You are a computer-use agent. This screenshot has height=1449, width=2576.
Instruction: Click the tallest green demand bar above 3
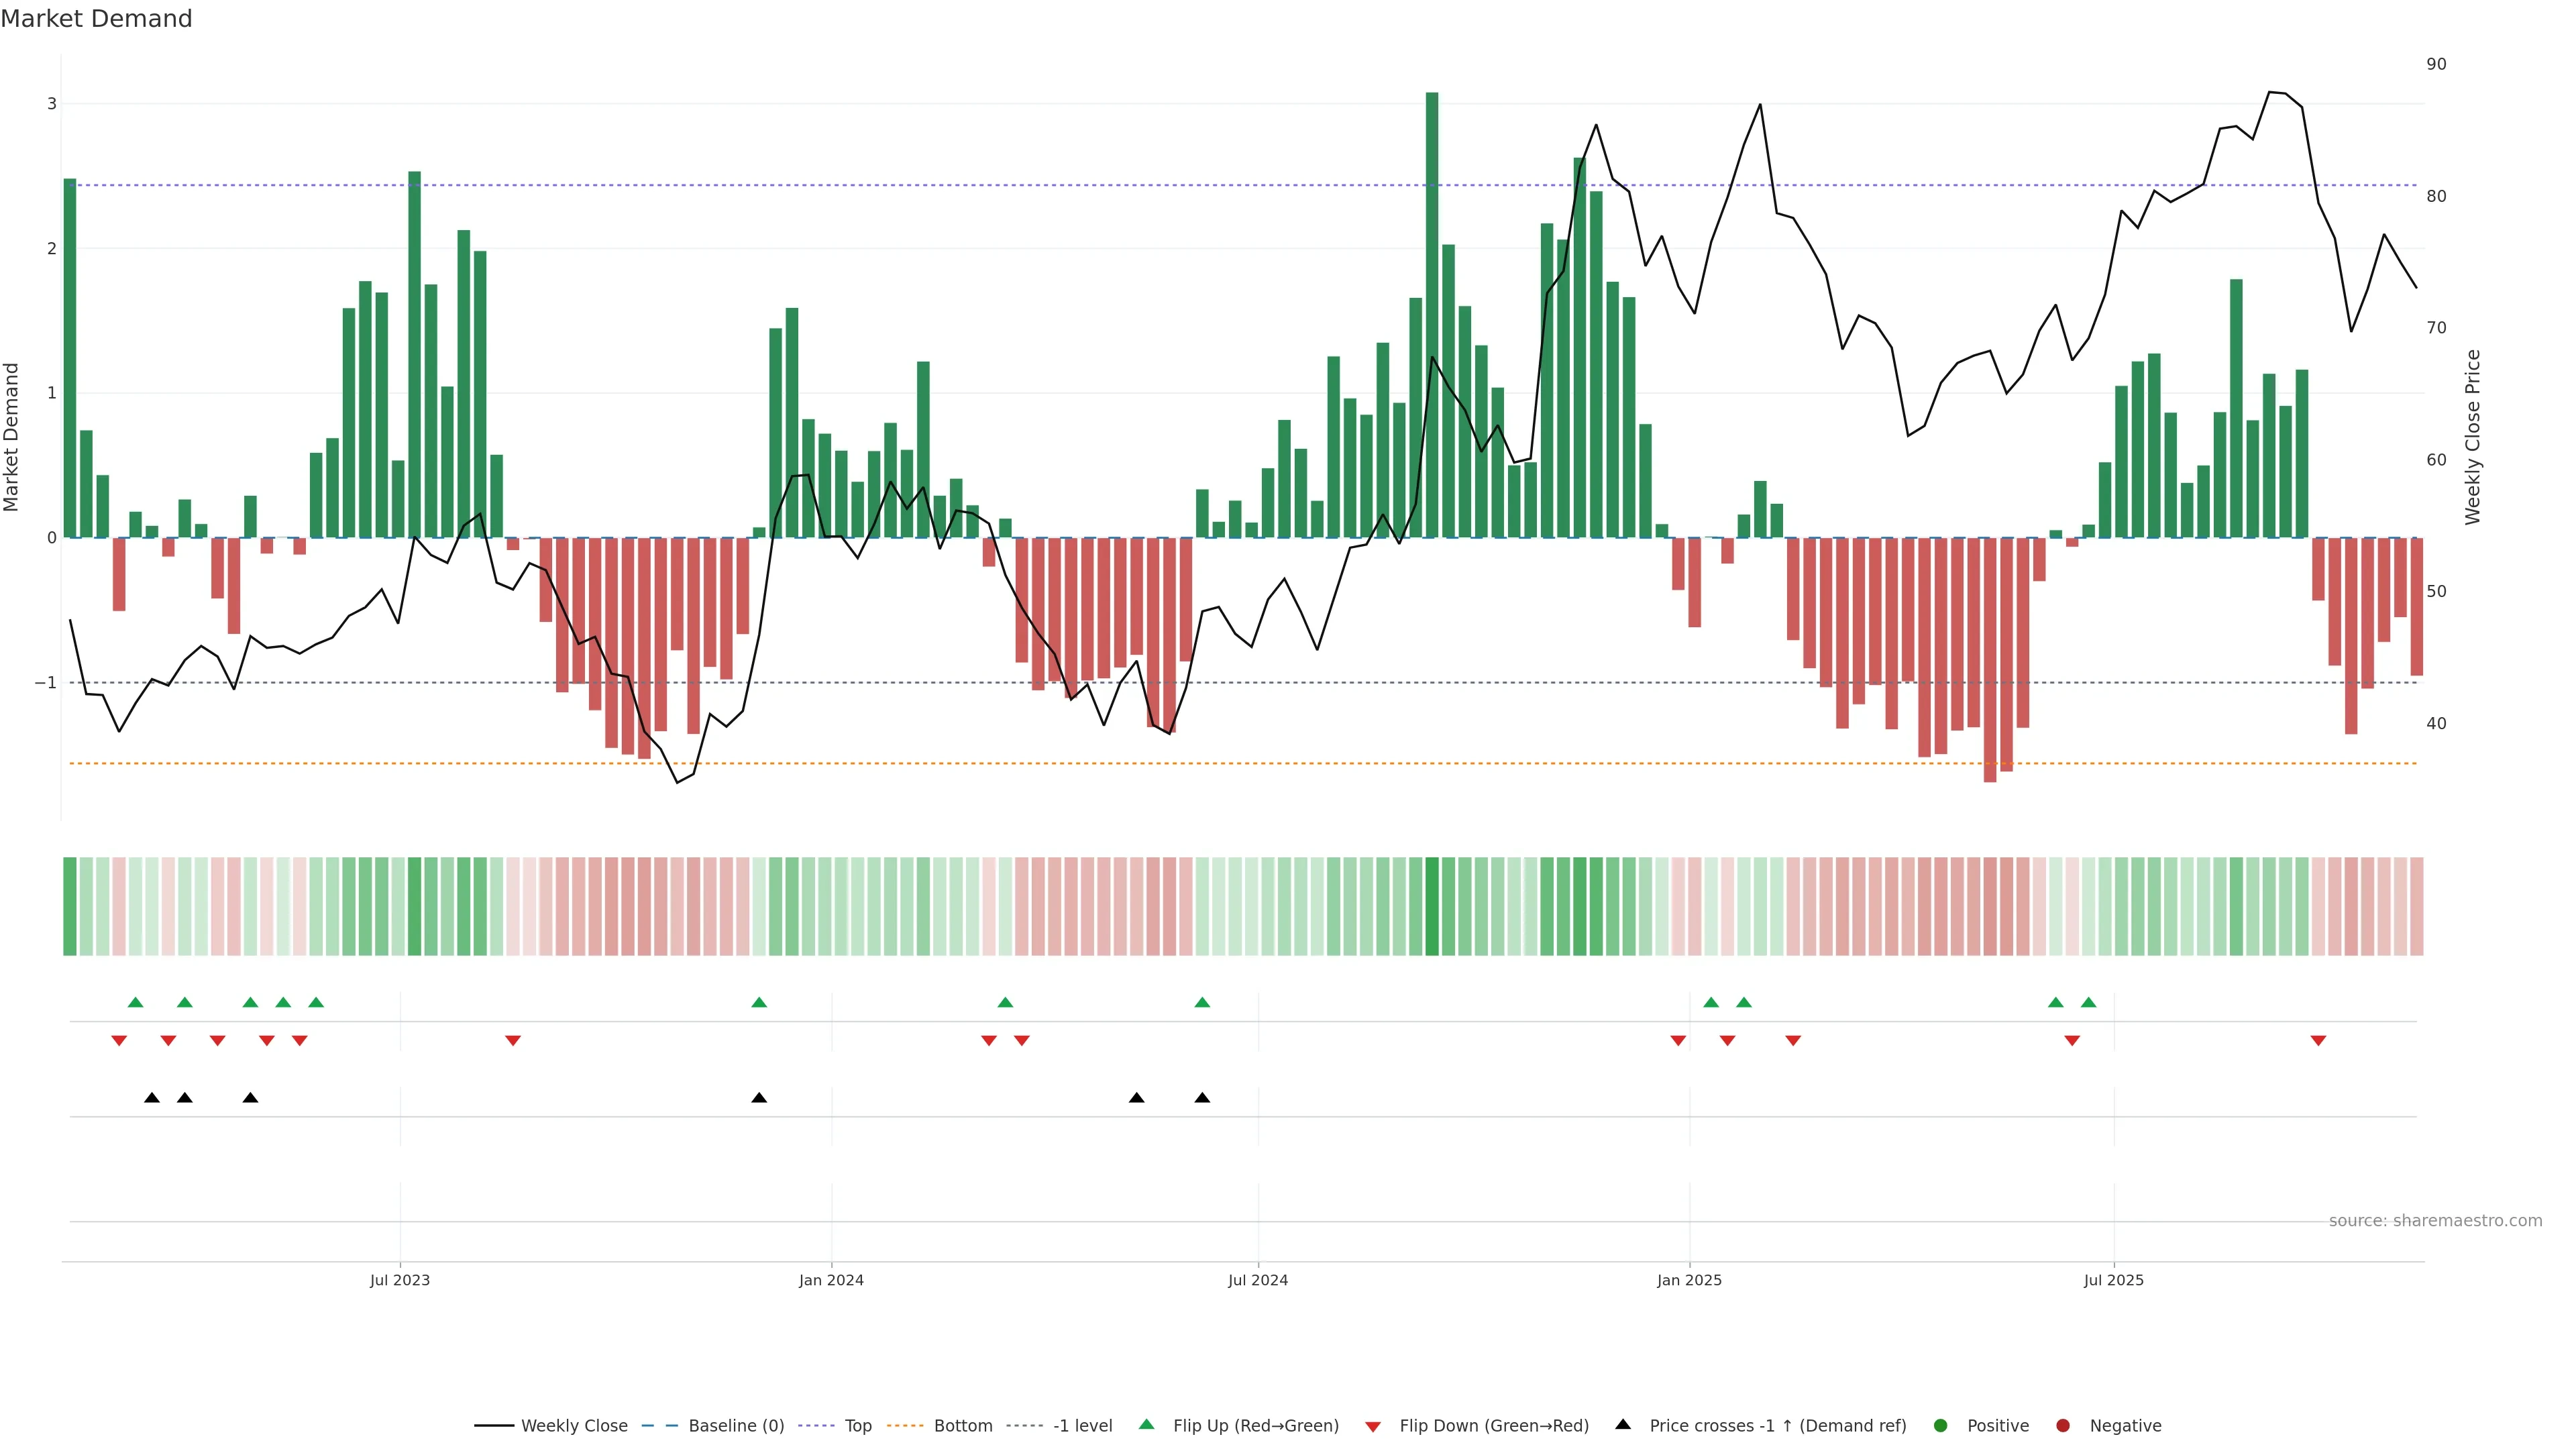1431,300
